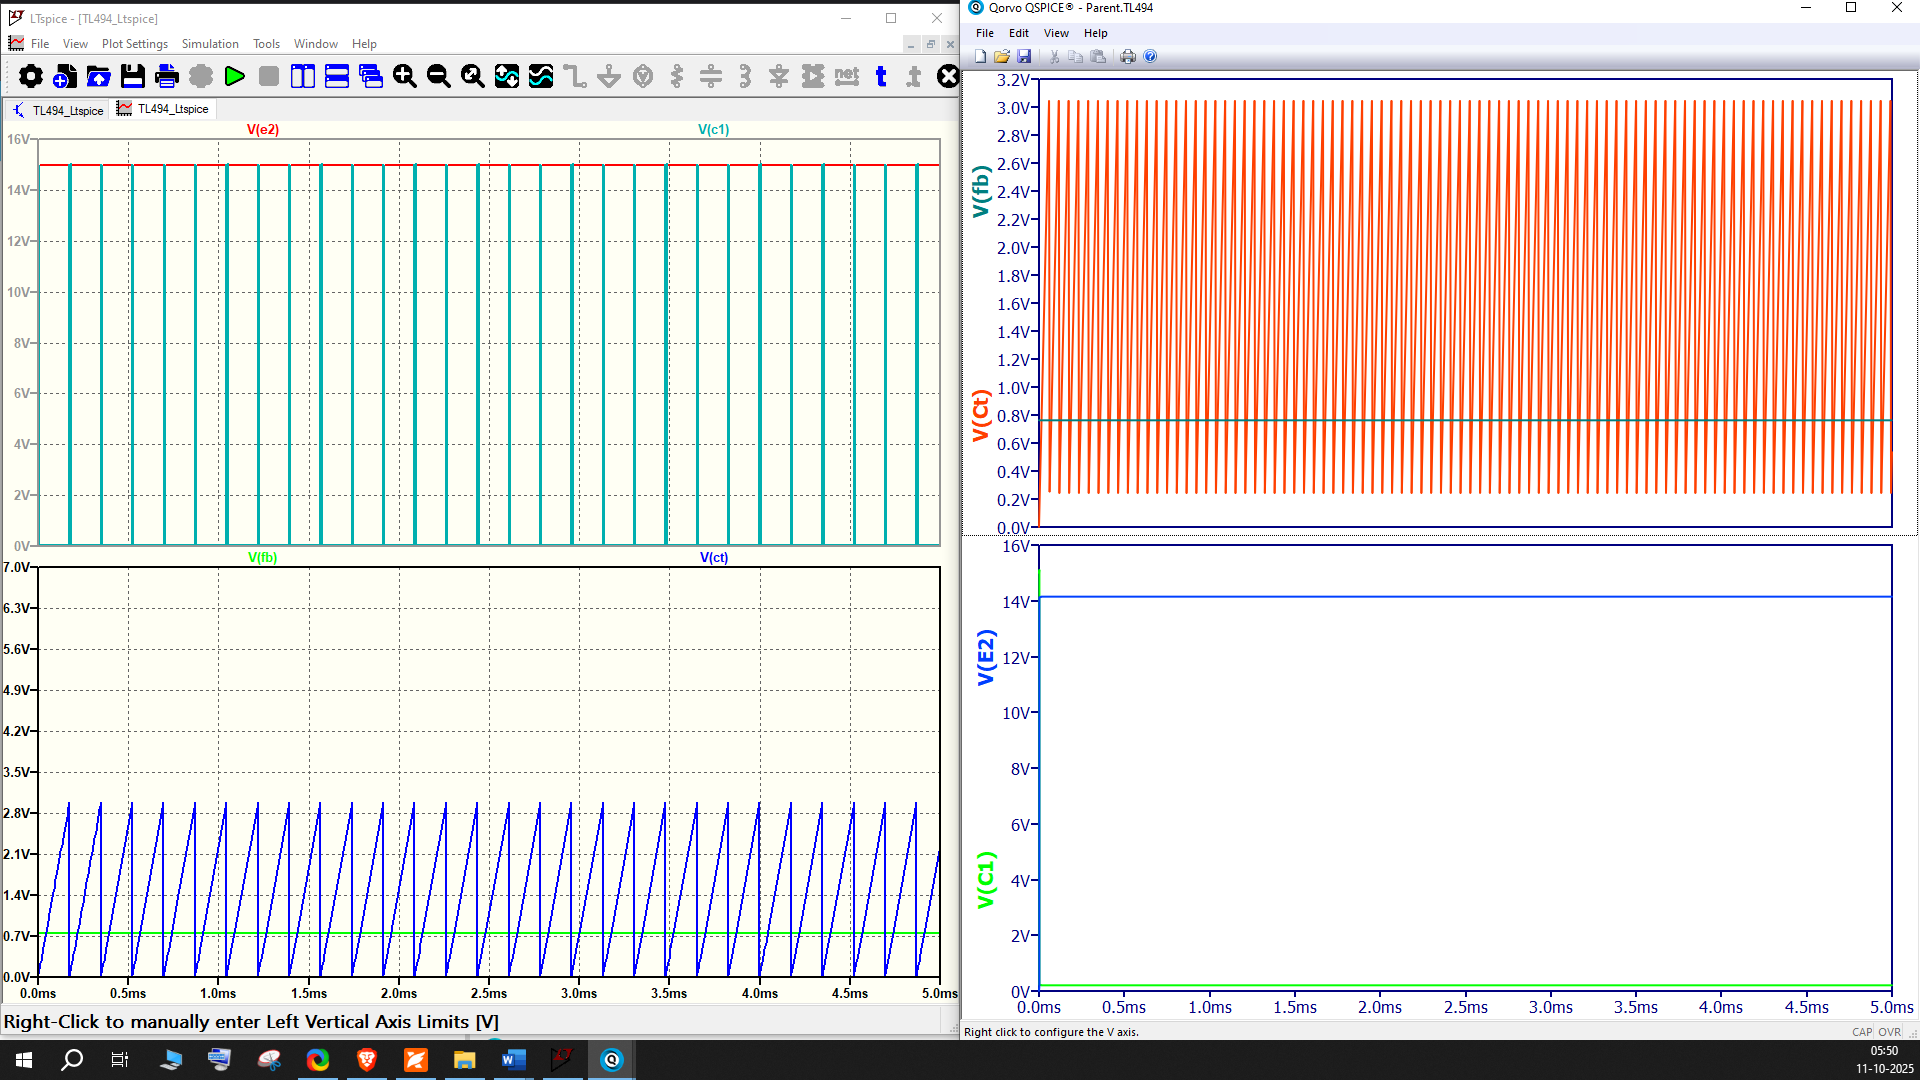The width and height of the screenshot is (1920, 1080).
Task: Click the LTspice Save disk icon
Action: pos(132,76)
